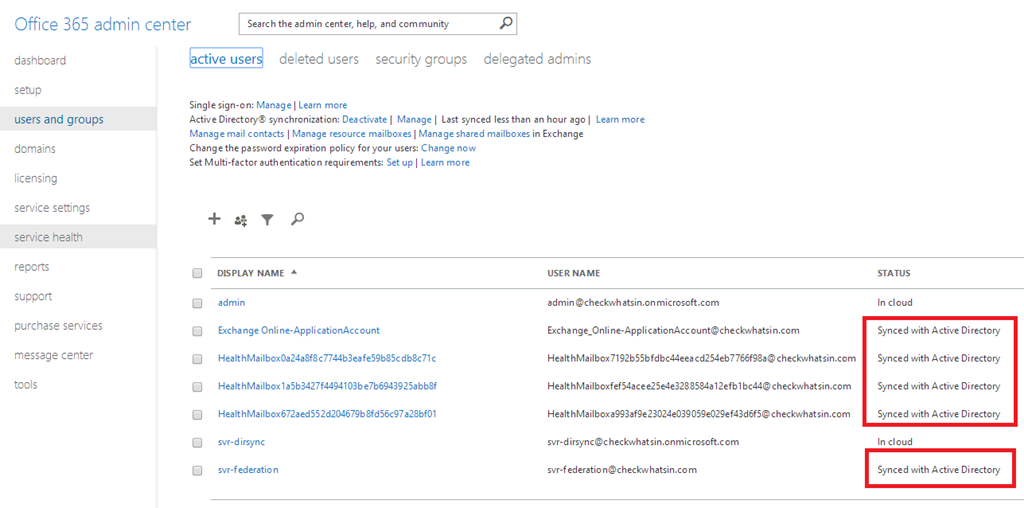Viewport: 1024px width, 508px height.
Task: Open HealthMailbox1a5b3427f4494103be7b6943925abb8f user link
Action: [x=327, y=386]
